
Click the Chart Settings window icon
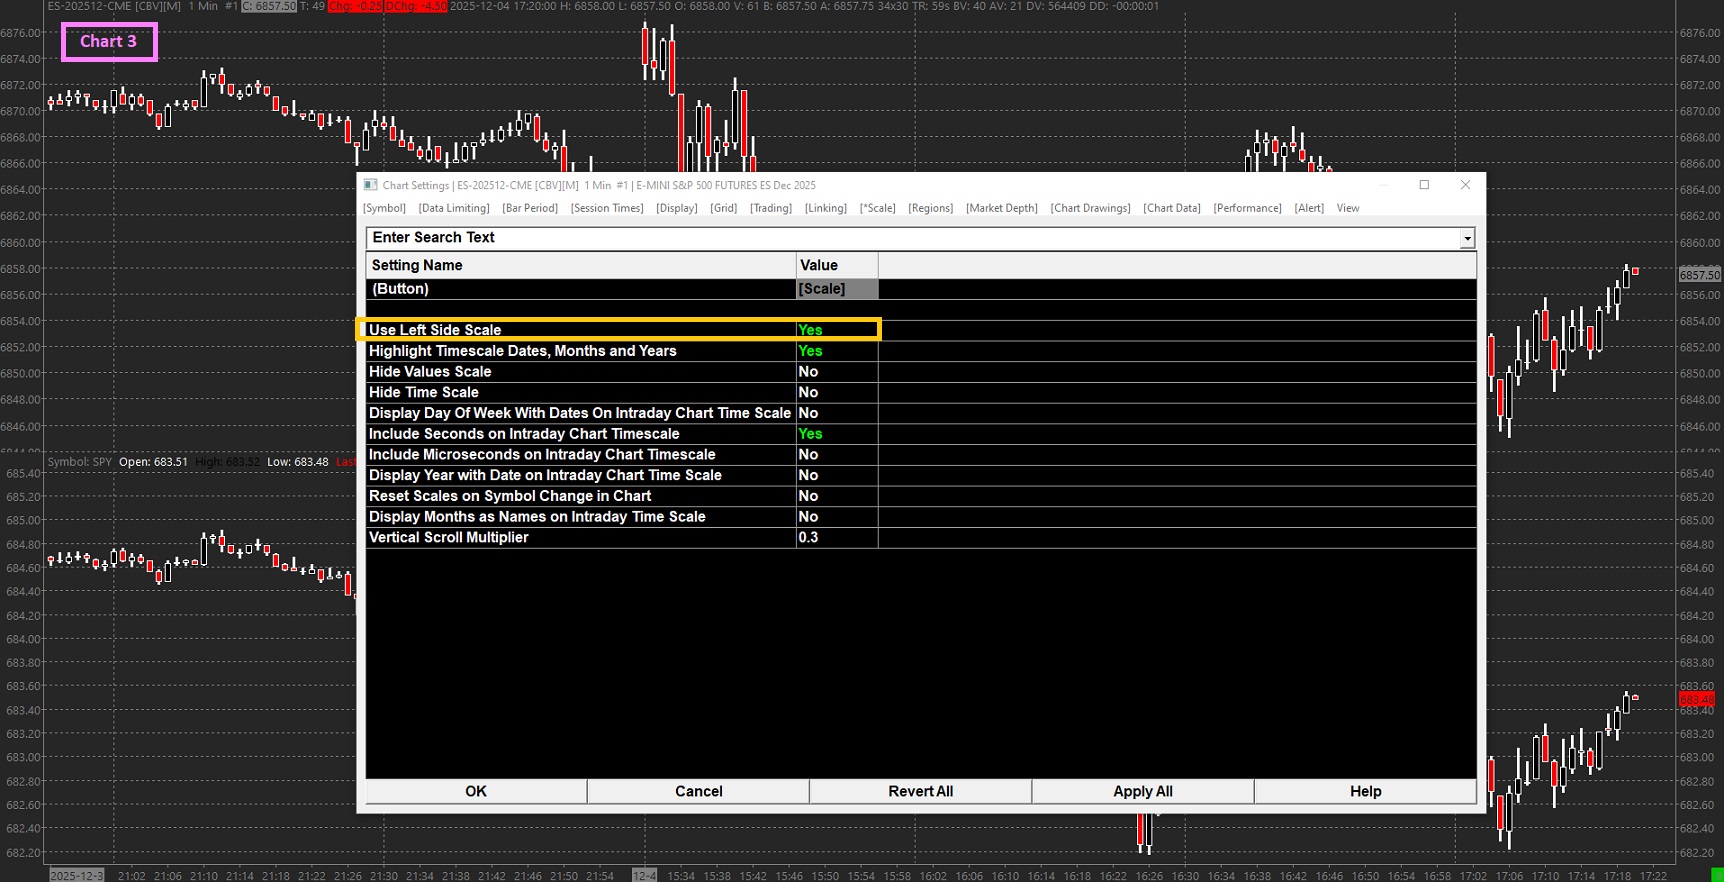point(370,185)
